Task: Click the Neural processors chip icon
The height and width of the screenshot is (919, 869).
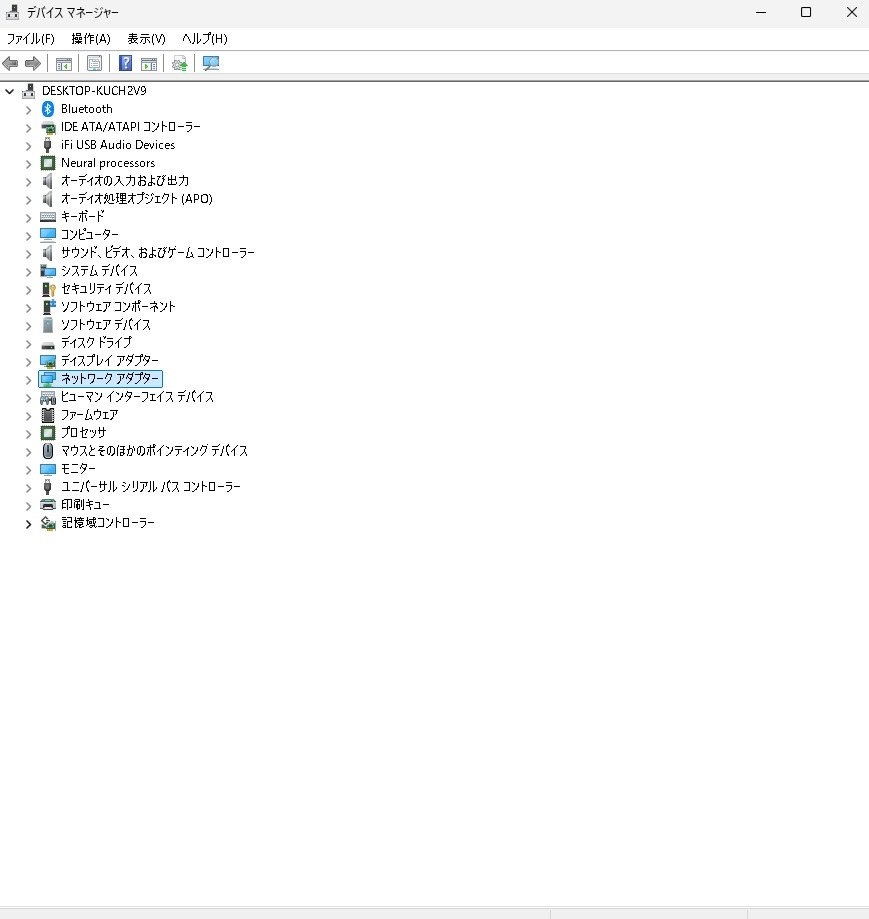Action: click(48, 163)
